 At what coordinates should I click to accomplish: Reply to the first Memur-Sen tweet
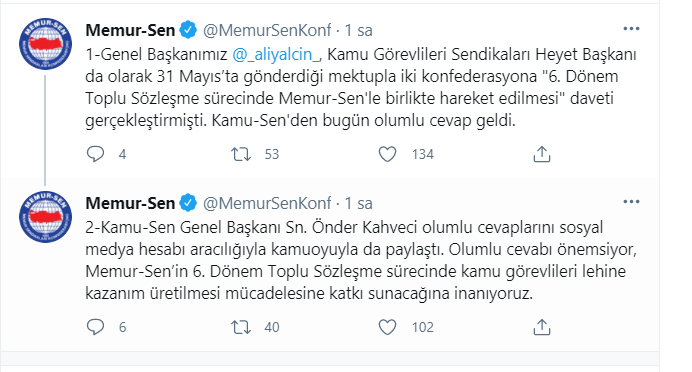coord(95,154)
